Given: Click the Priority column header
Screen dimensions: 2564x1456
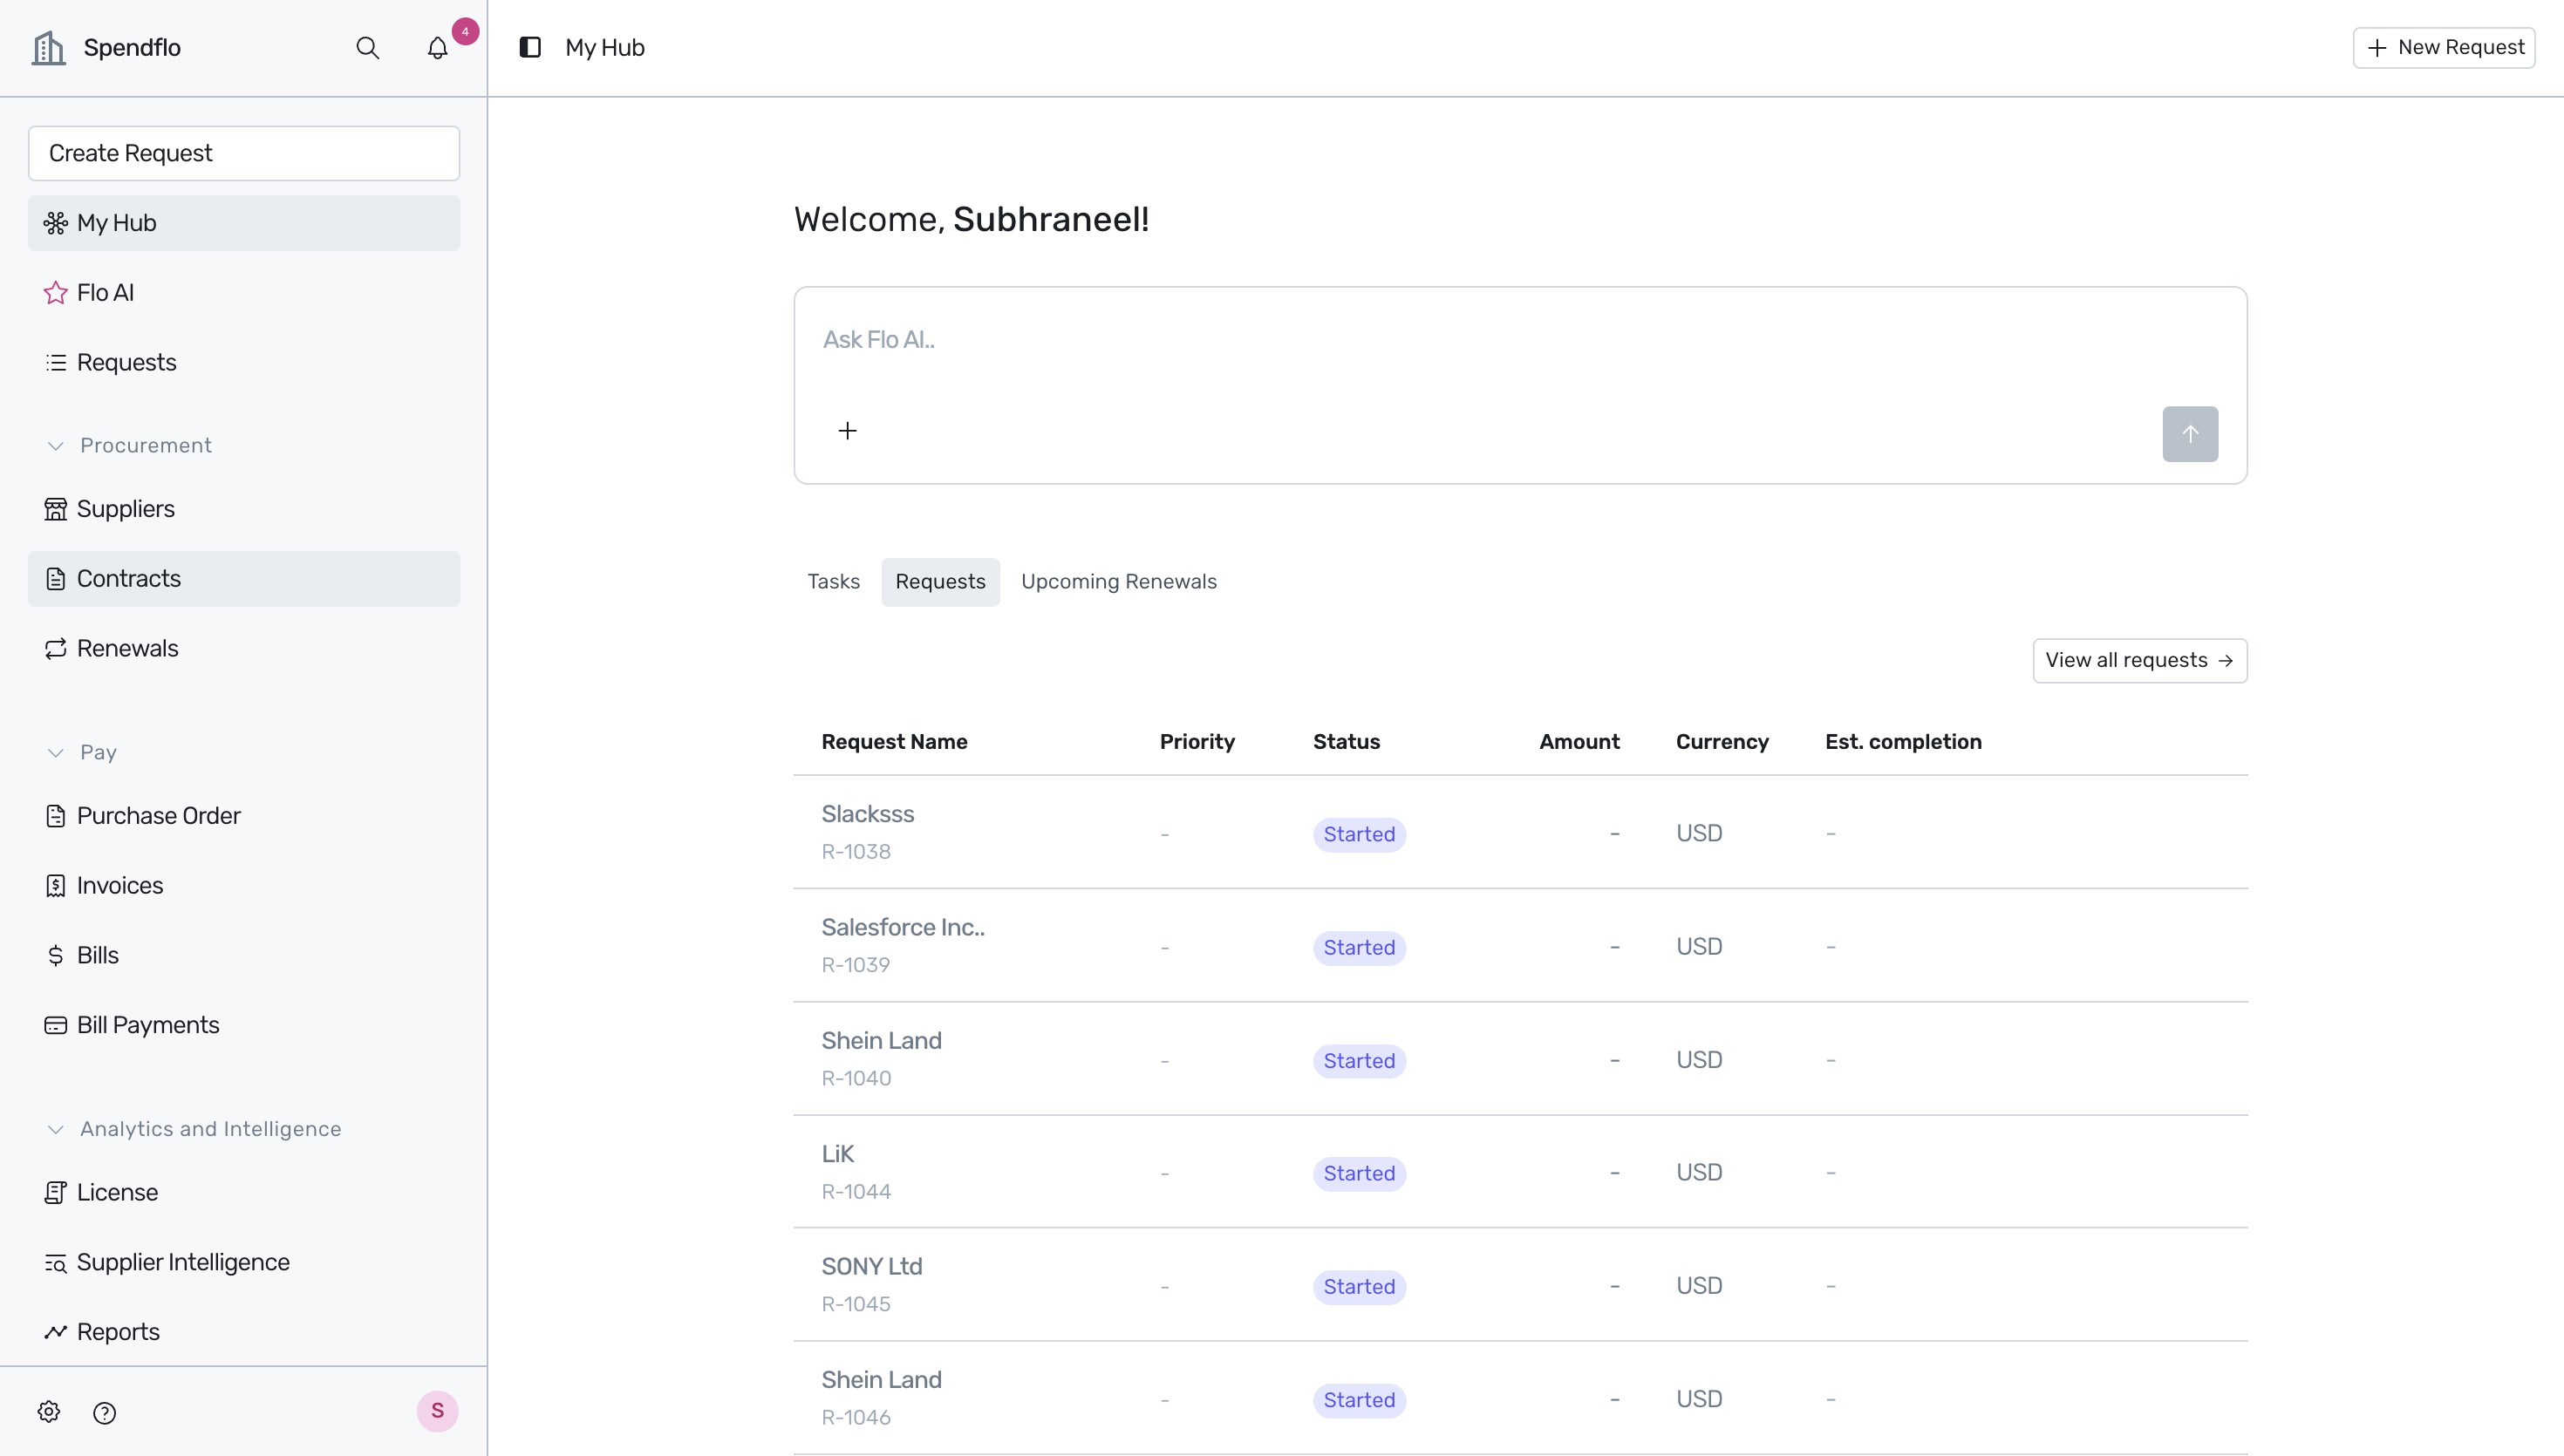Looking at the screenshot, I should (1197, 742).
